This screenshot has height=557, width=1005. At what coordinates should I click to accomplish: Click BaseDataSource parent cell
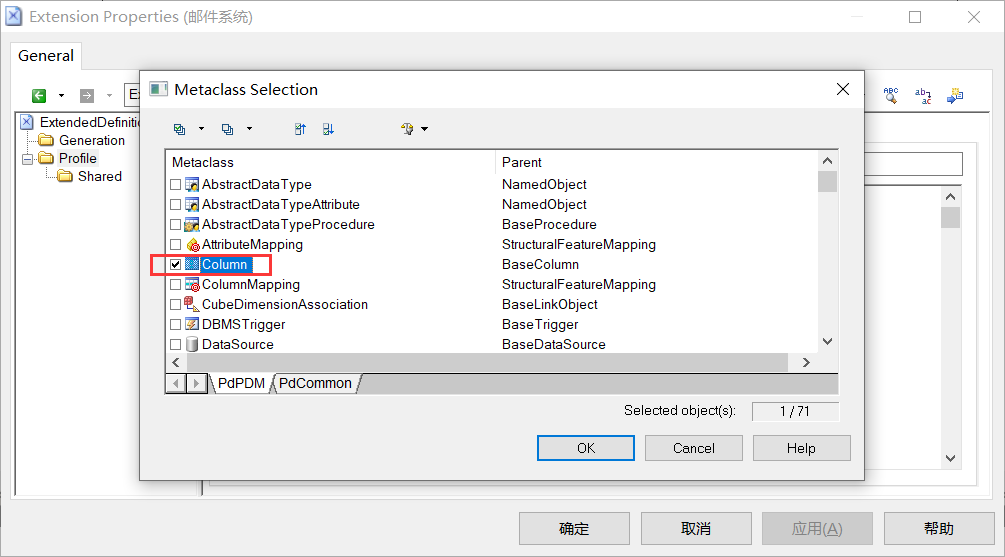[554, 344]
